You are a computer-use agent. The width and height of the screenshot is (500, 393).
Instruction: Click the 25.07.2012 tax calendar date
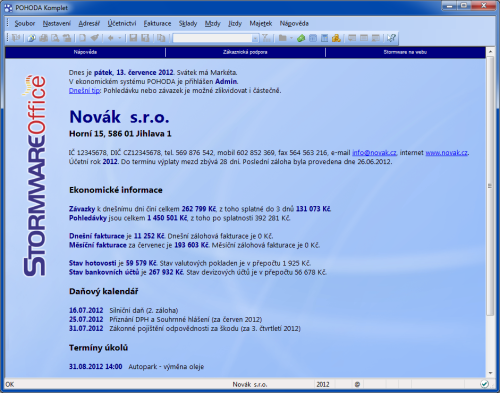tap(86, 319)
